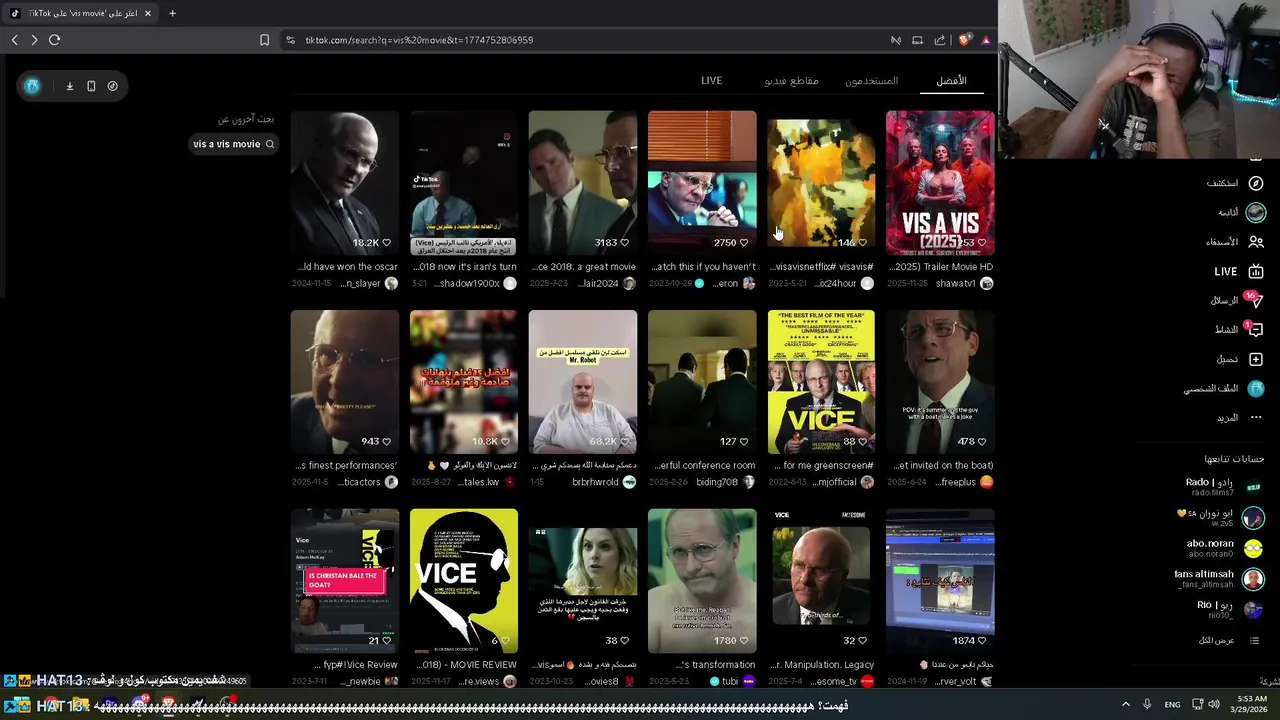Open the Brave Shields lion icon

click(964, 40)
